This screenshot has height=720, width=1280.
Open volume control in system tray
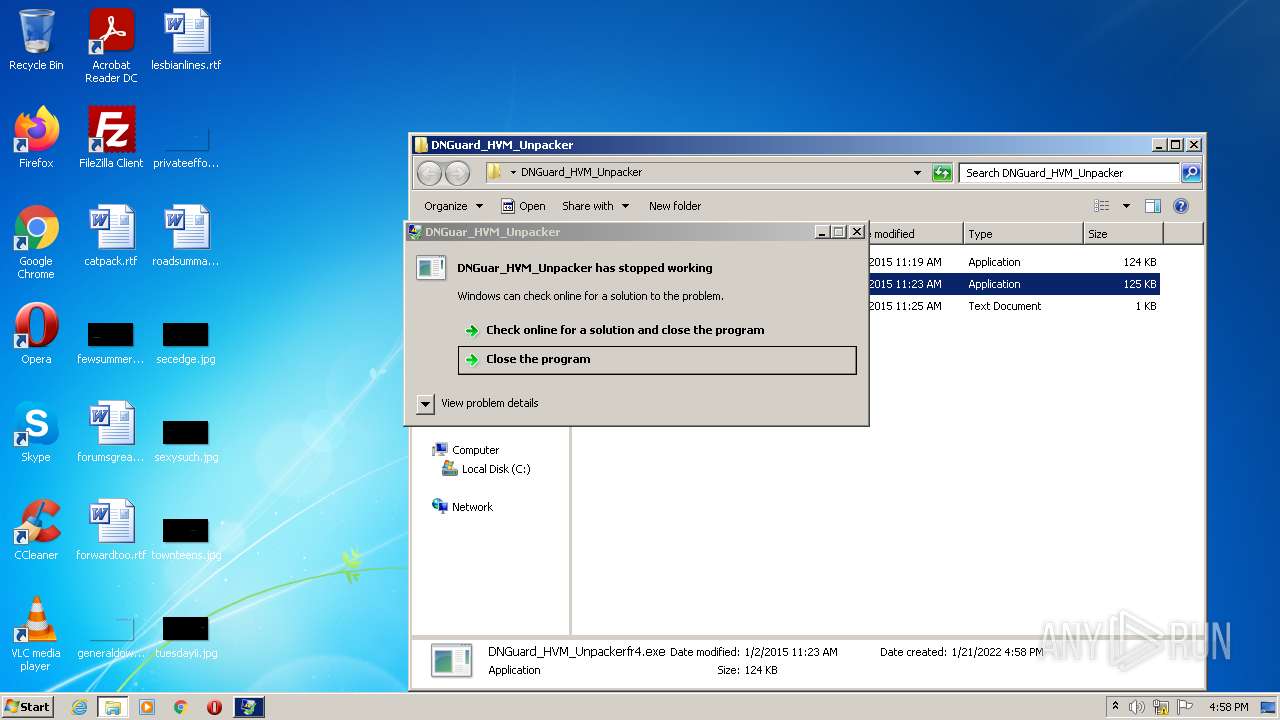1137,707
